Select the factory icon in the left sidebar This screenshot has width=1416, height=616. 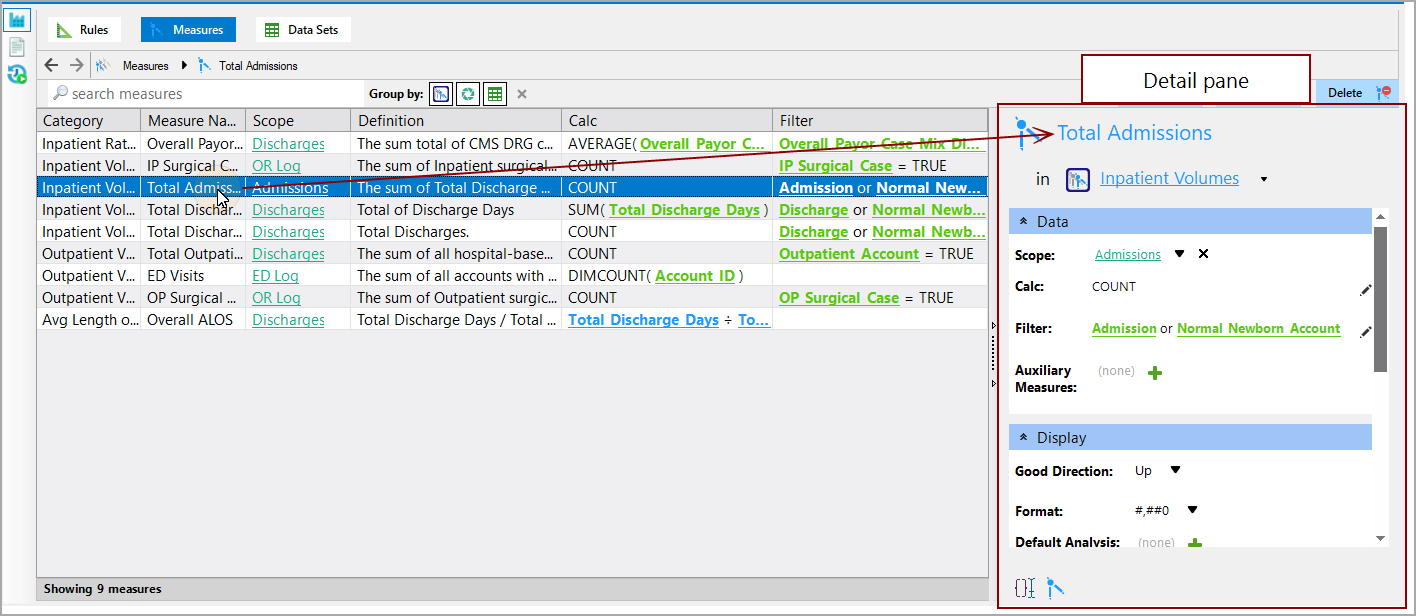click(x=16, y=18)
